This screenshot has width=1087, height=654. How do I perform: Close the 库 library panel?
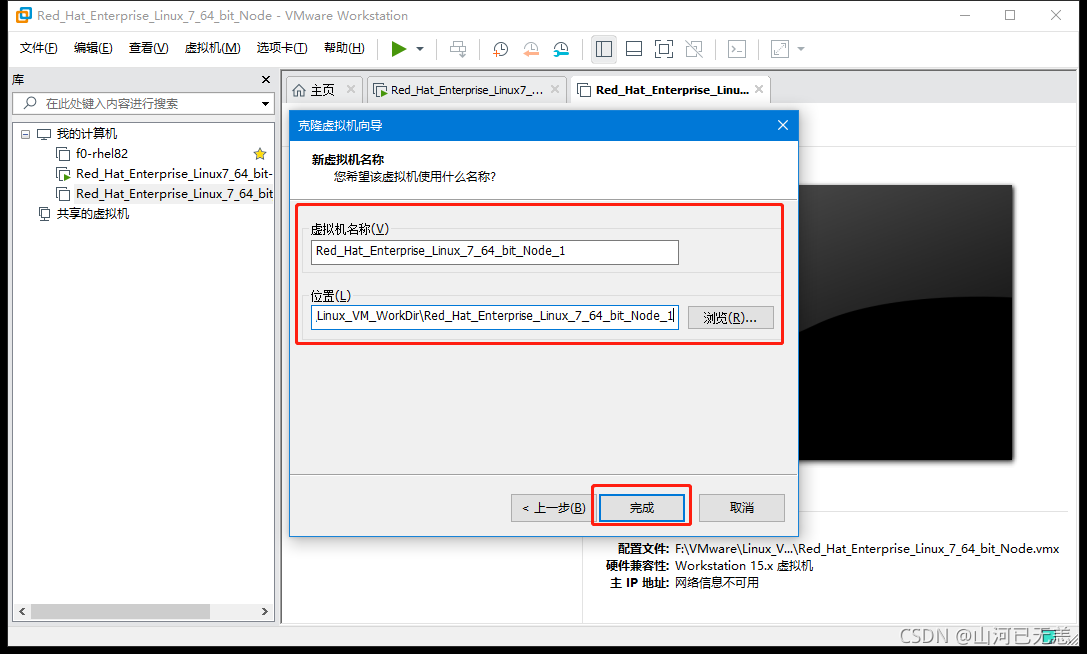tap(266, 80)
